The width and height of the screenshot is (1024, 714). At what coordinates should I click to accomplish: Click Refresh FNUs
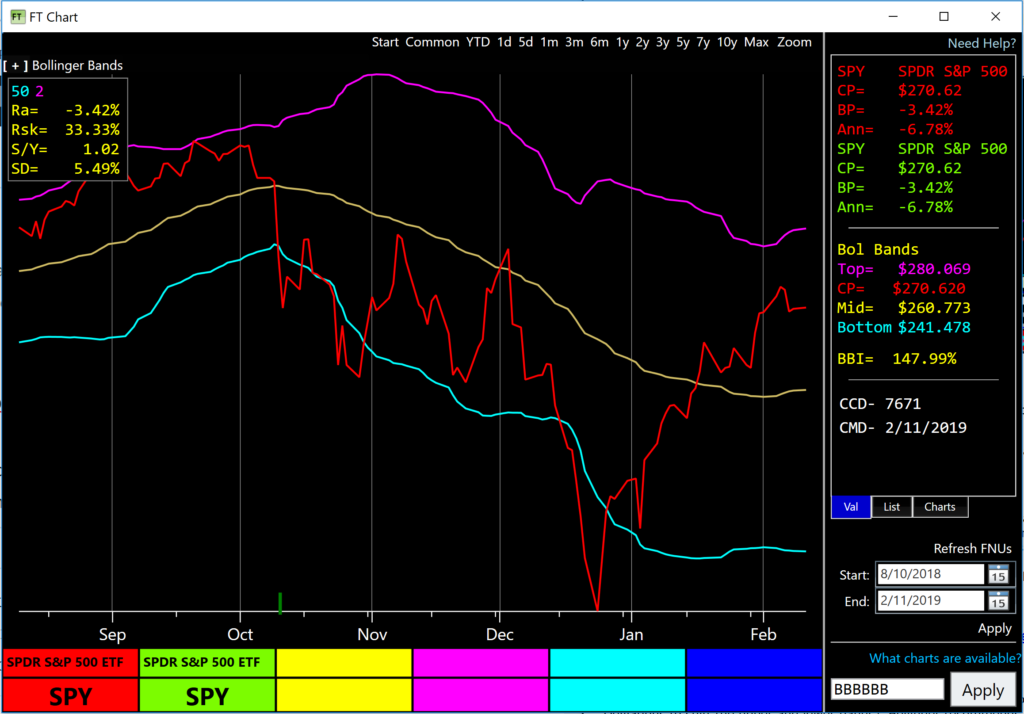click(x=974, y=548)
